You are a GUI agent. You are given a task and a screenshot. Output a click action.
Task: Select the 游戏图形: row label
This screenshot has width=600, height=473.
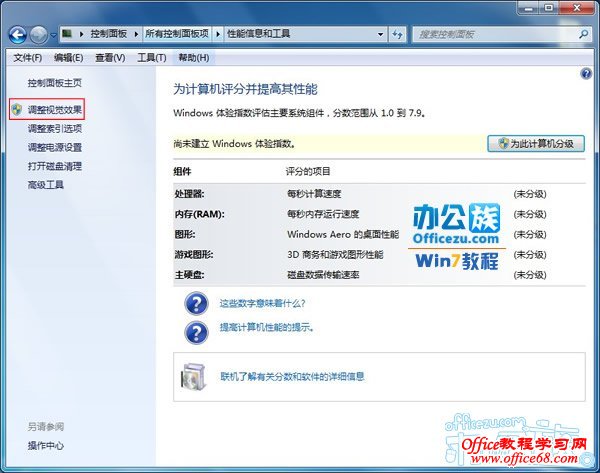click(x=194, y=254)
